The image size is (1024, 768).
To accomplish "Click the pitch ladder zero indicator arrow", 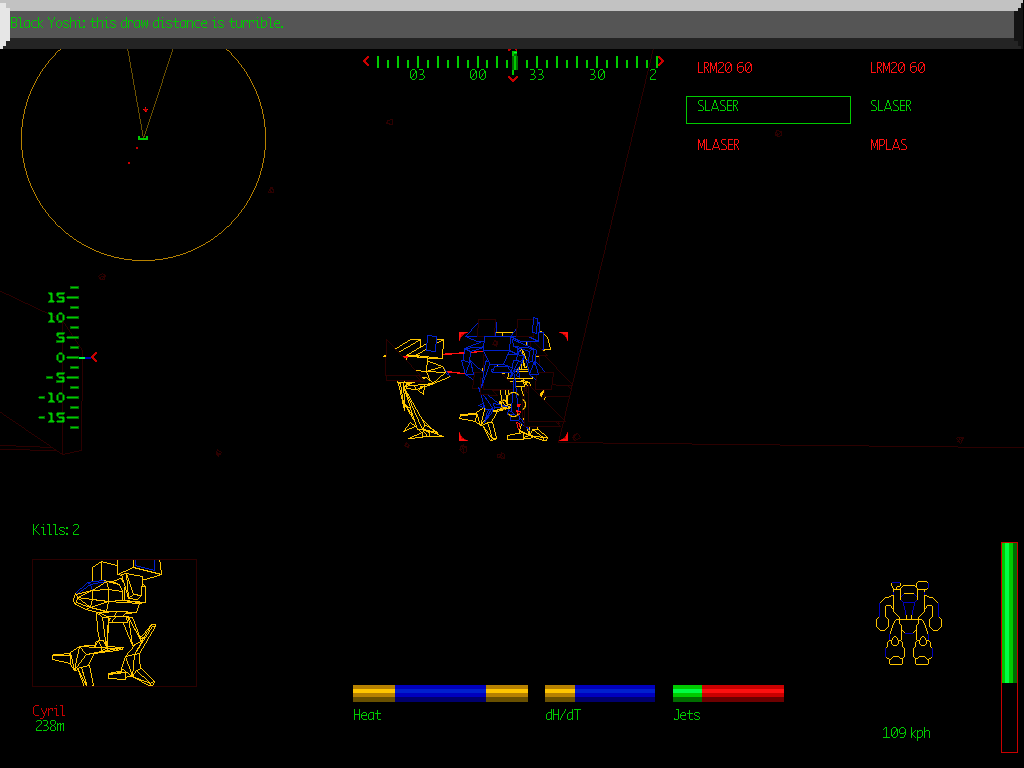I will pyautogui.click(x=94, y=357).
